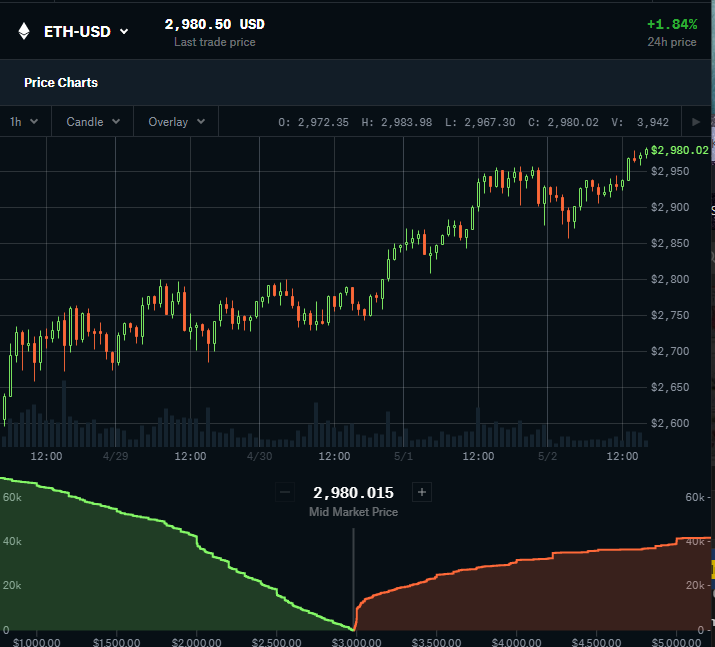Click the $2,800 price axis label
Viewport: 715px width, 647px height.
pyautogui.click(x=670, y=280)
